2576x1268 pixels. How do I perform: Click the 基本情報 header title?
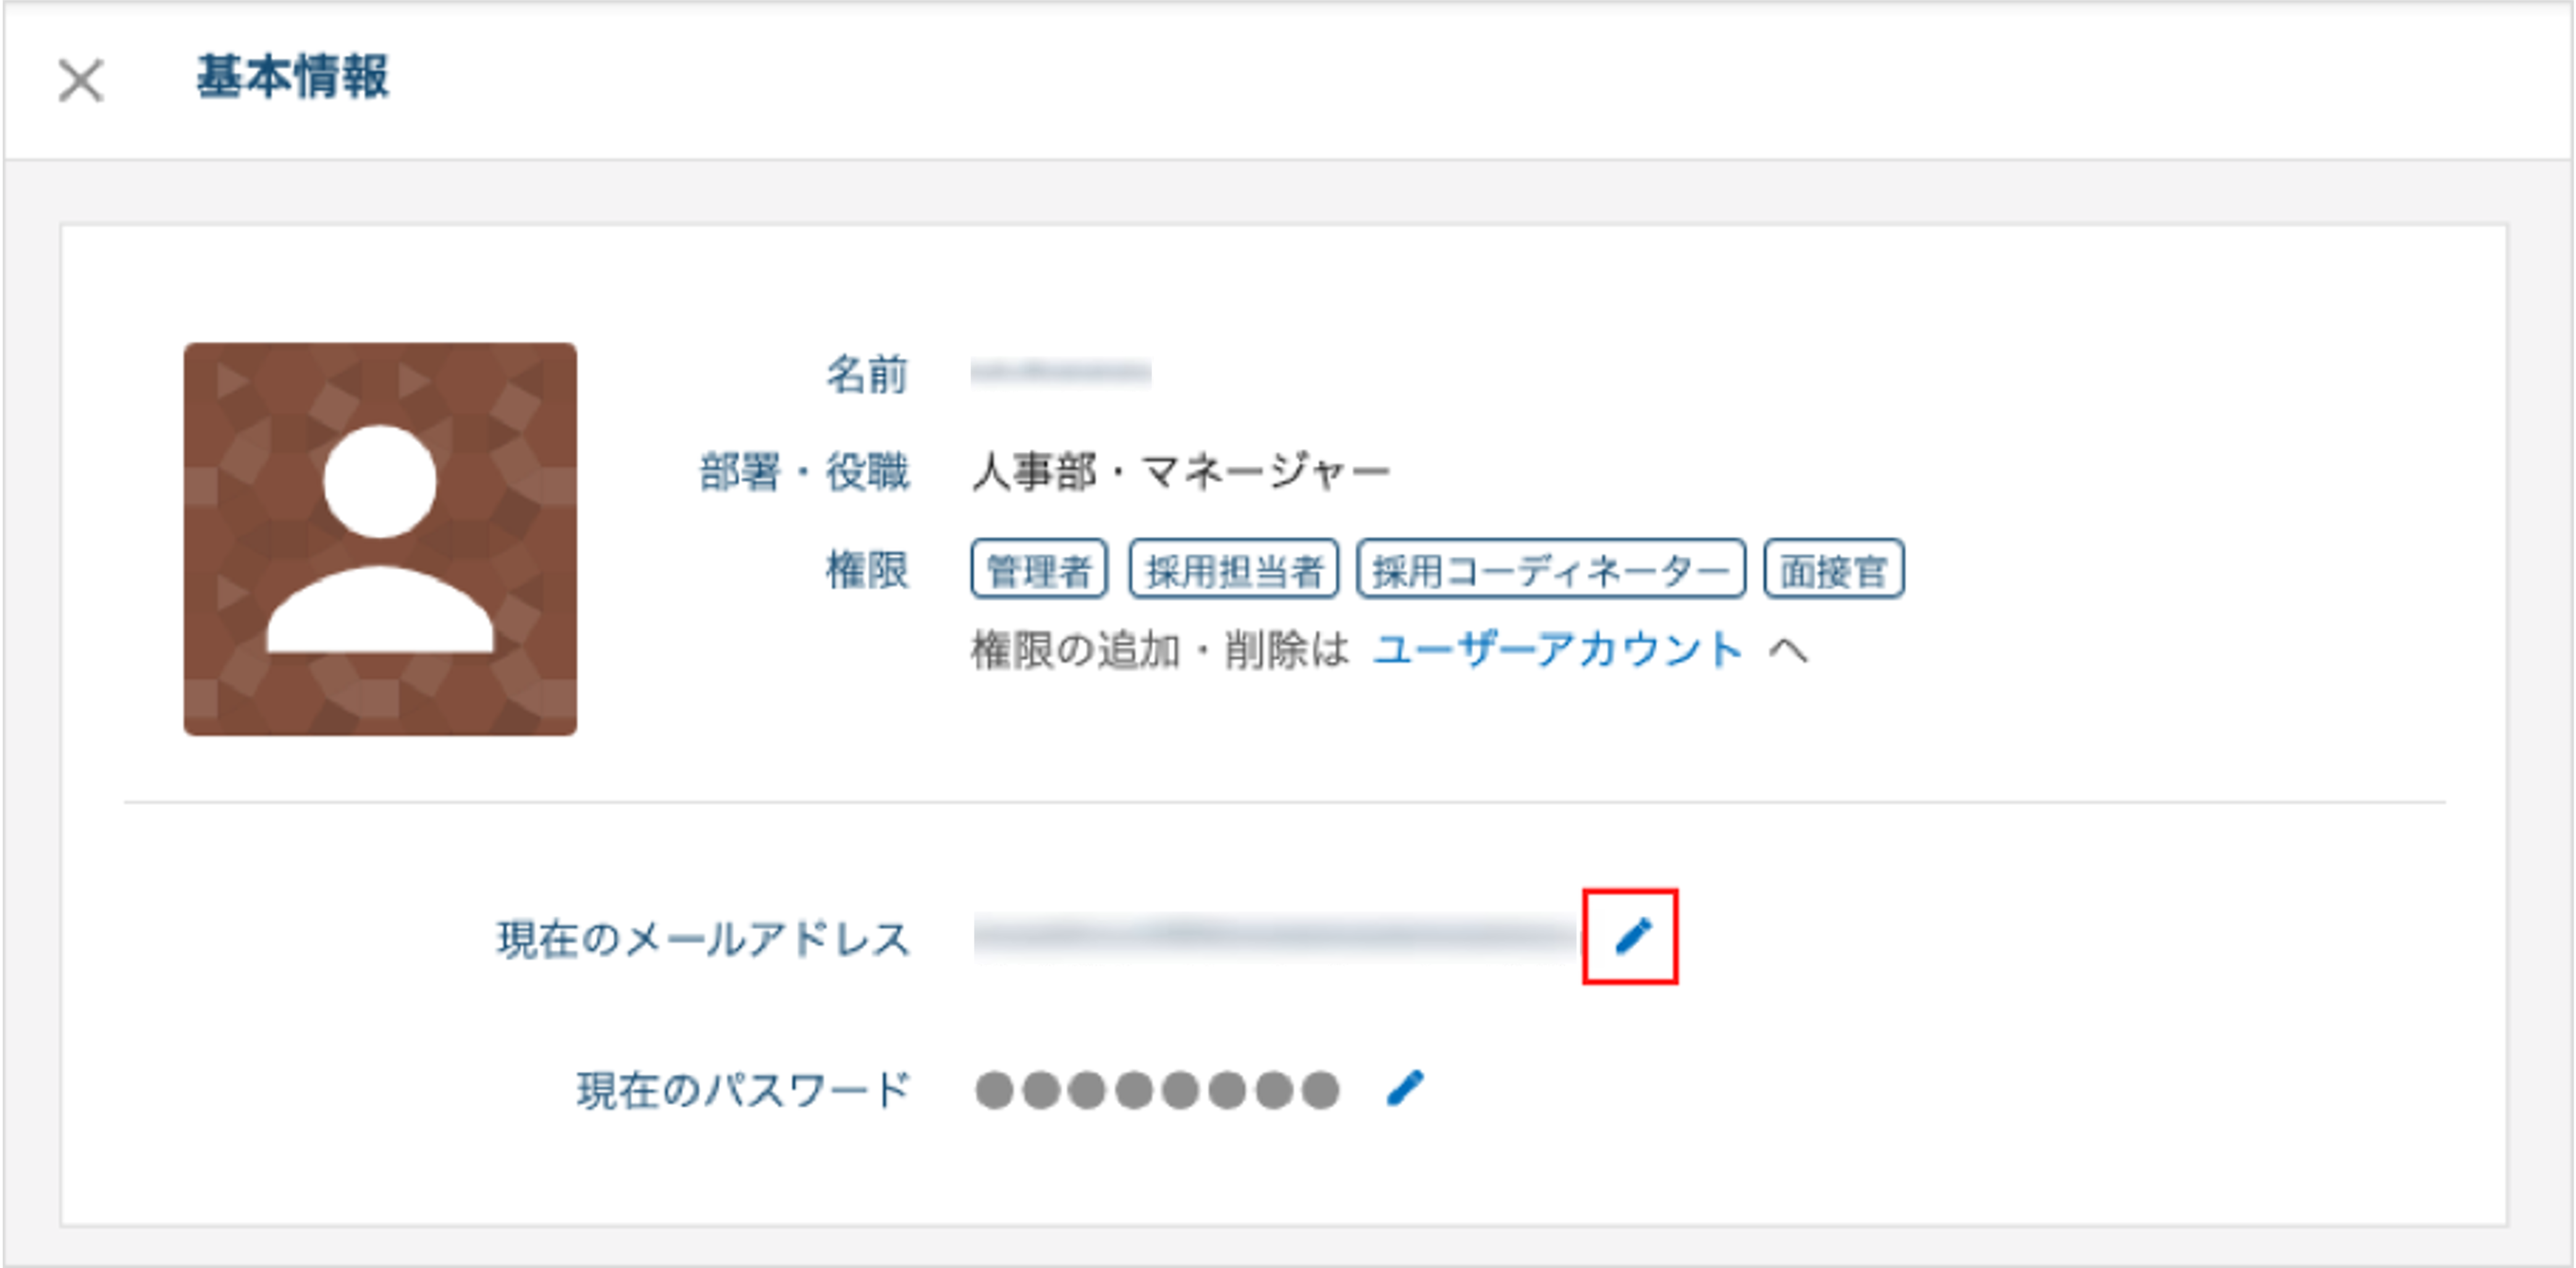tap(292, 77)
